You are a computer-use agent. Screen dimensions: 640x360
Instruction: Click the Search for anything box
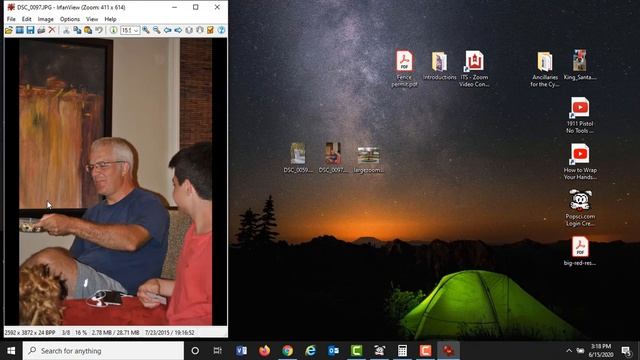tap(103, 351)
